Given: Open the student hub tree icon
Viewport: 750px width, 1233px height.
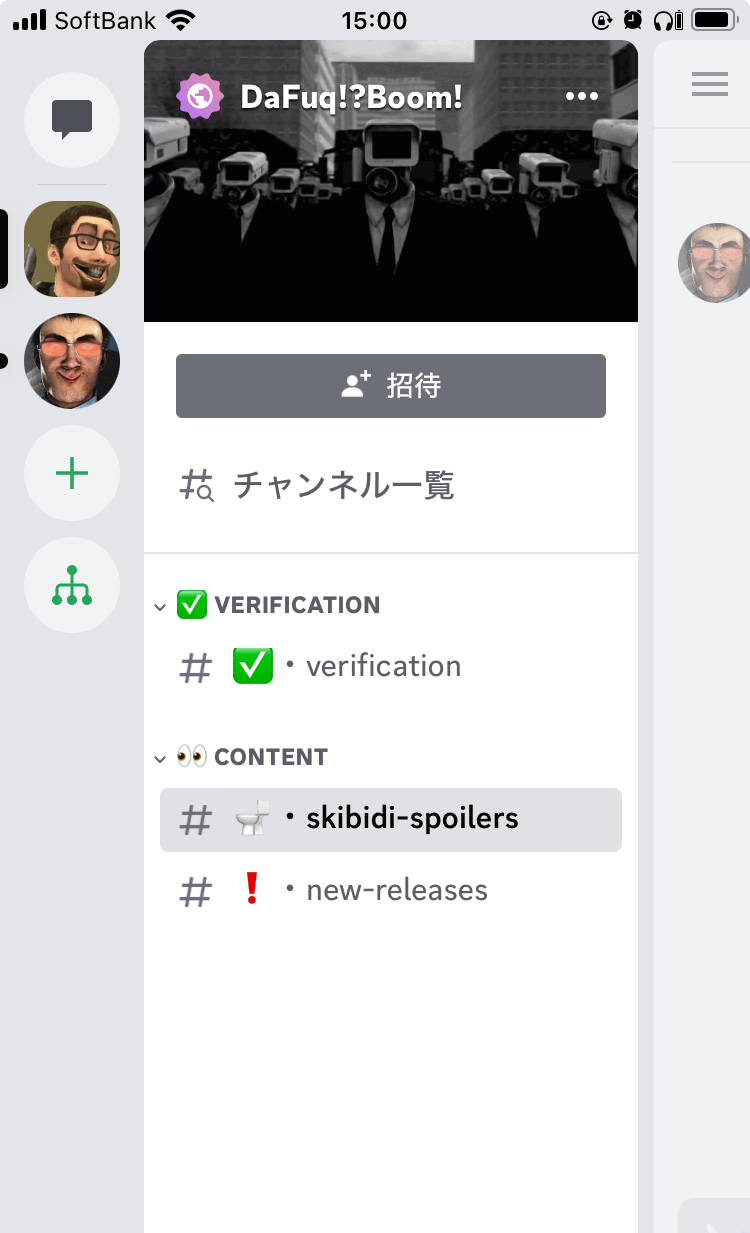Looking at the screenshot, I should click(x=72, y=585).
